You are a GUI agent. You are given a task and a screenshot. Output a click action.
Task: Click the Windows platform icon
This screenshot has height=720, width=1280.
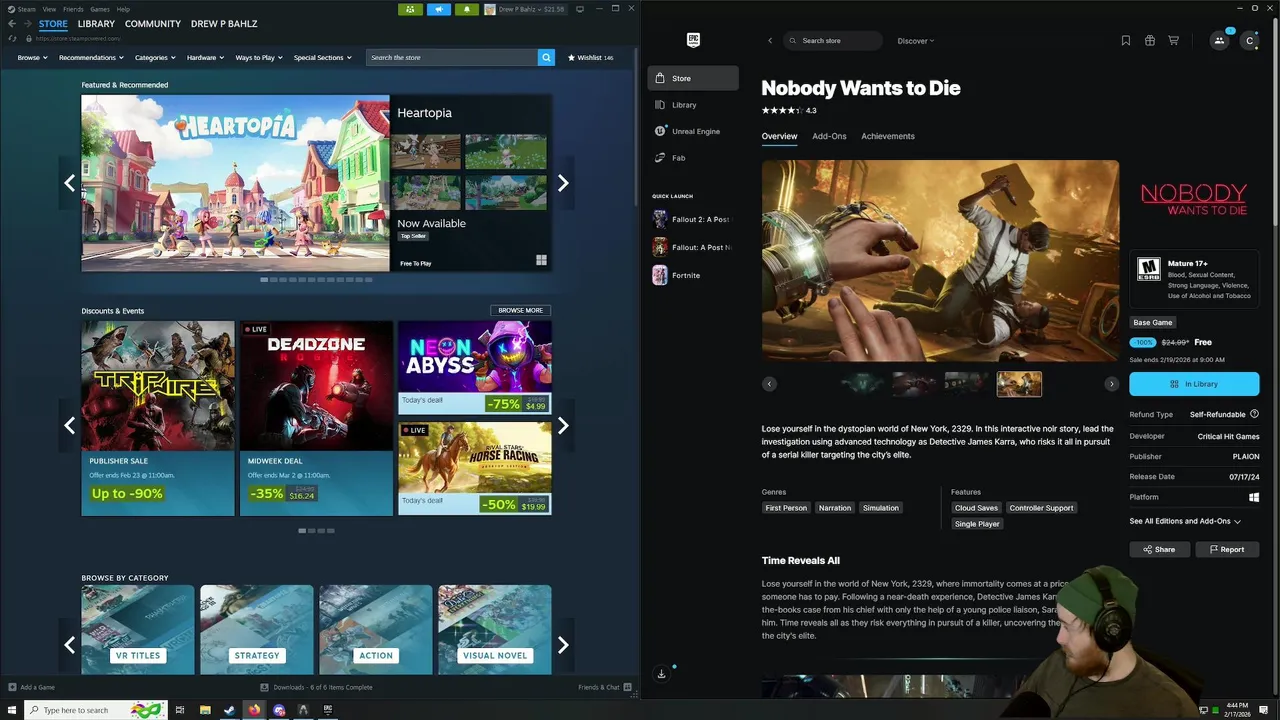click(1254, 497)
